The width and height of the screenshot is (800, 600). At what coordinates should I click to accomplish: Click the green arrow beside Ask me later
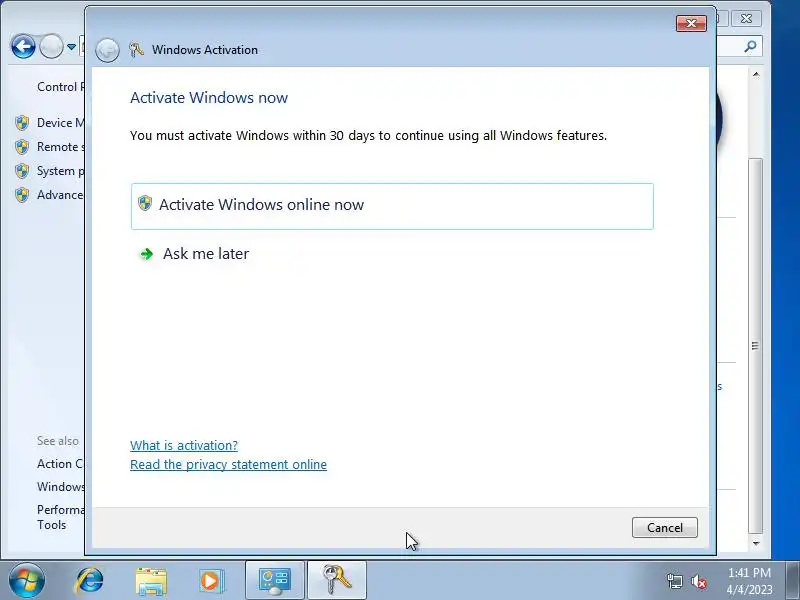[x=146, y=254]
